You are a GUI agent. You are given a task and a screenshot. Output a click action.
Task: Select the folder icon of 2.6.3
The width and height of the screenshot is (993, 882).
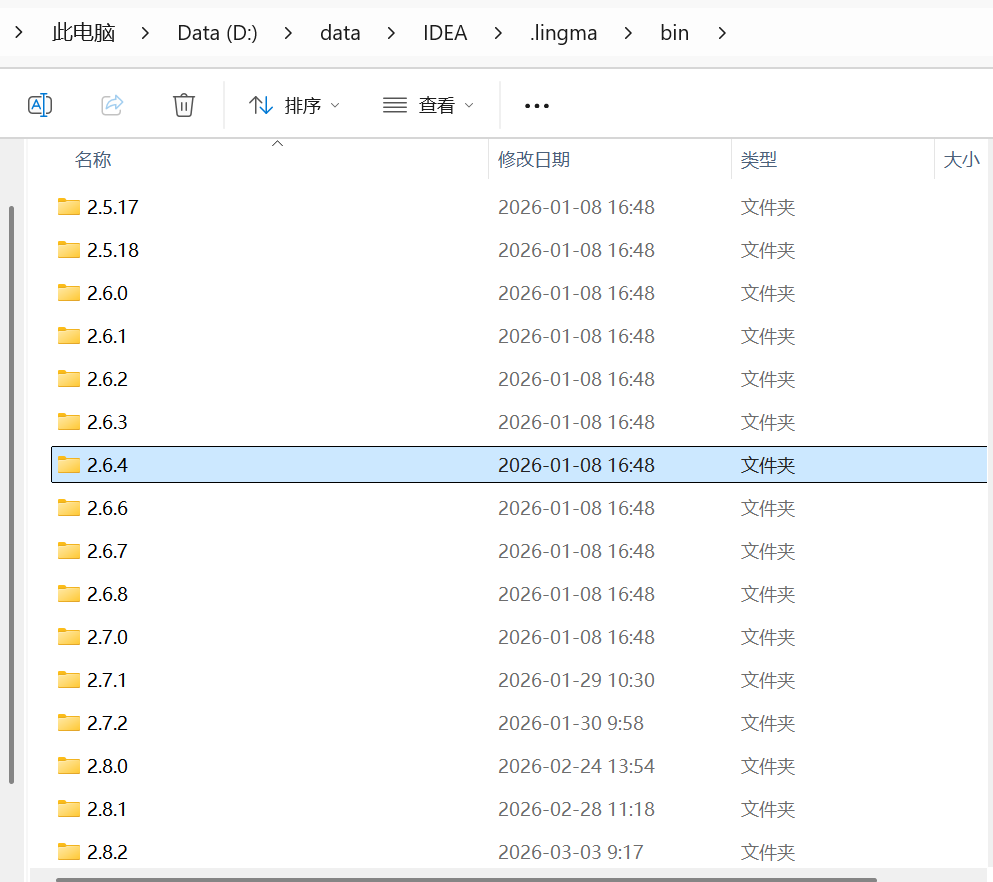point(68,422)
